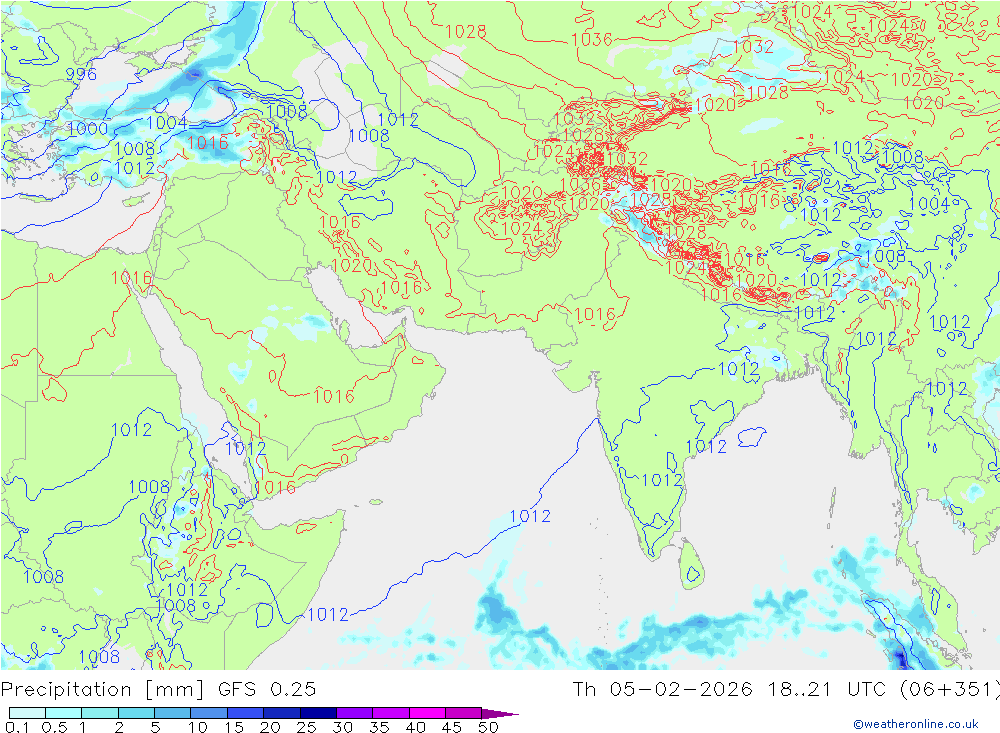Select the 35–40 mm legend swatch
The width and height of the screenshot is (1000, 733).
coord(391,713)
